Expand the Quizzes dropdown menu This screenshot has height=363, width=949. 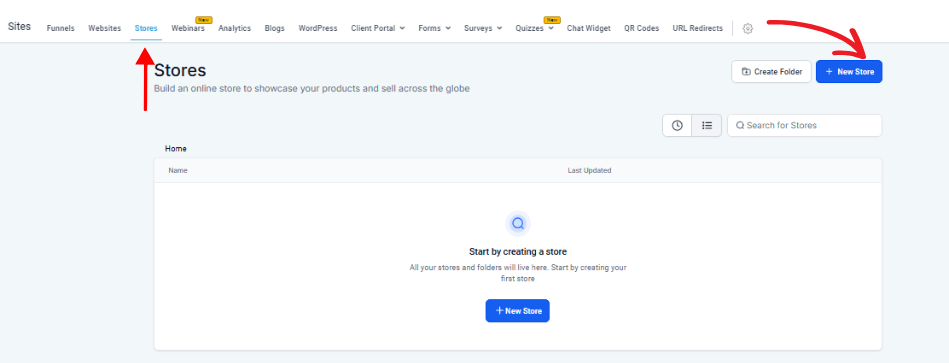(x=534, y=28)
